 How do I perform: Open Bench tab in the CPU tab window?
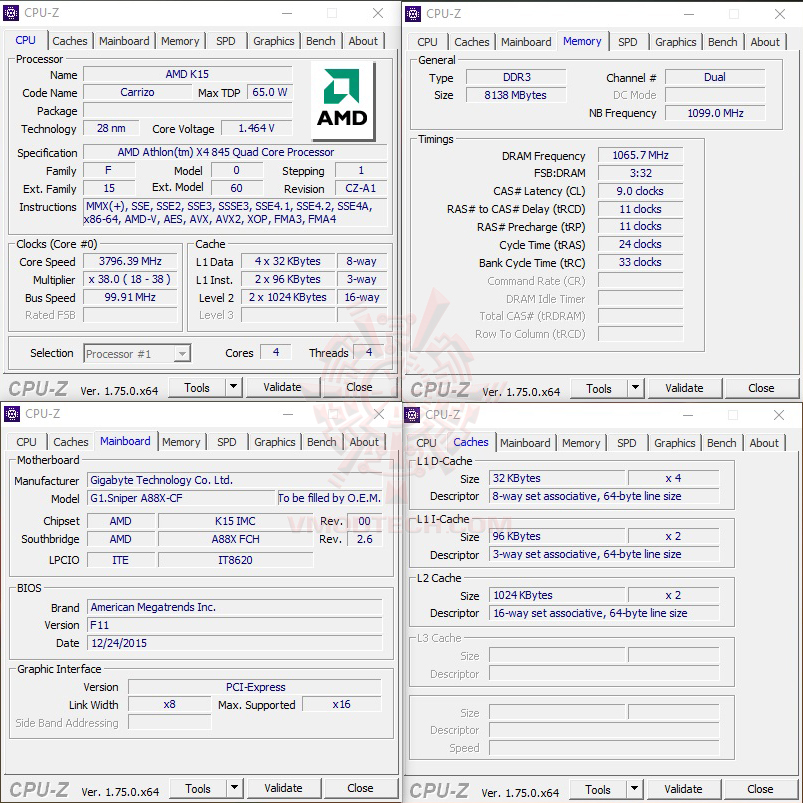(321, 41)
